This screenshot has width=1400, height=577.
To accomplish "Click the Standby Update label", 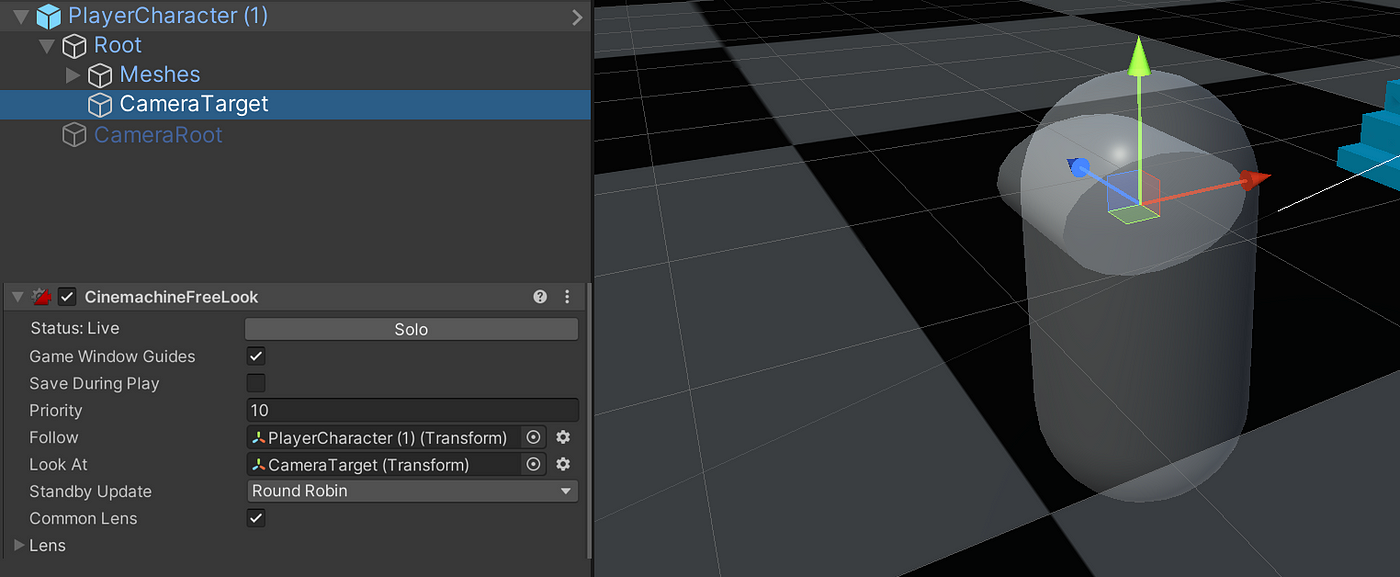I will (90, 492).
